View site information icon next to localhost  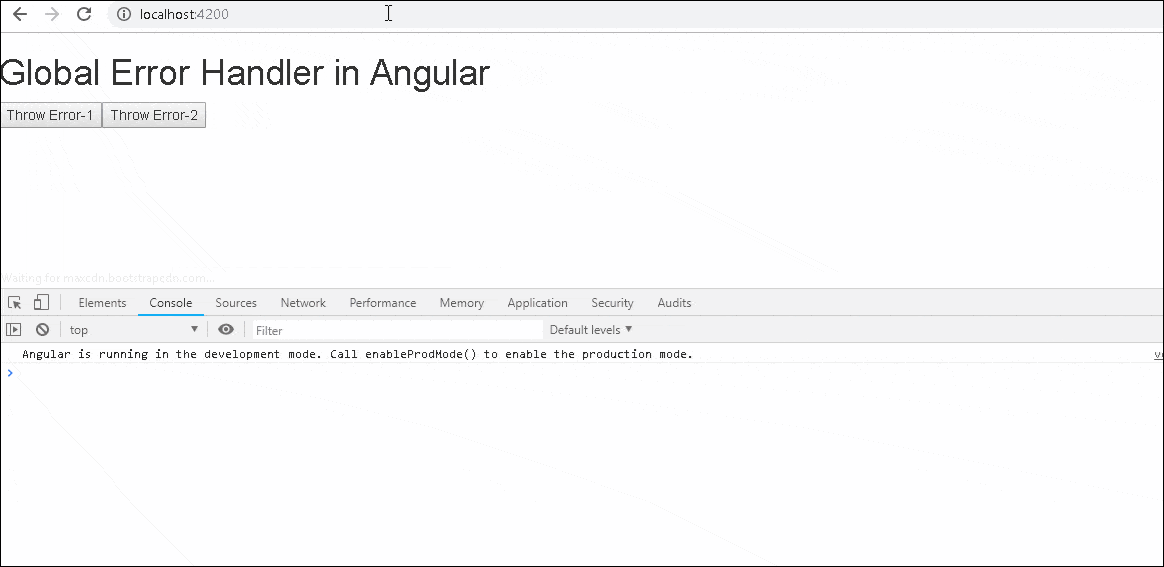[x=124, y=14]
